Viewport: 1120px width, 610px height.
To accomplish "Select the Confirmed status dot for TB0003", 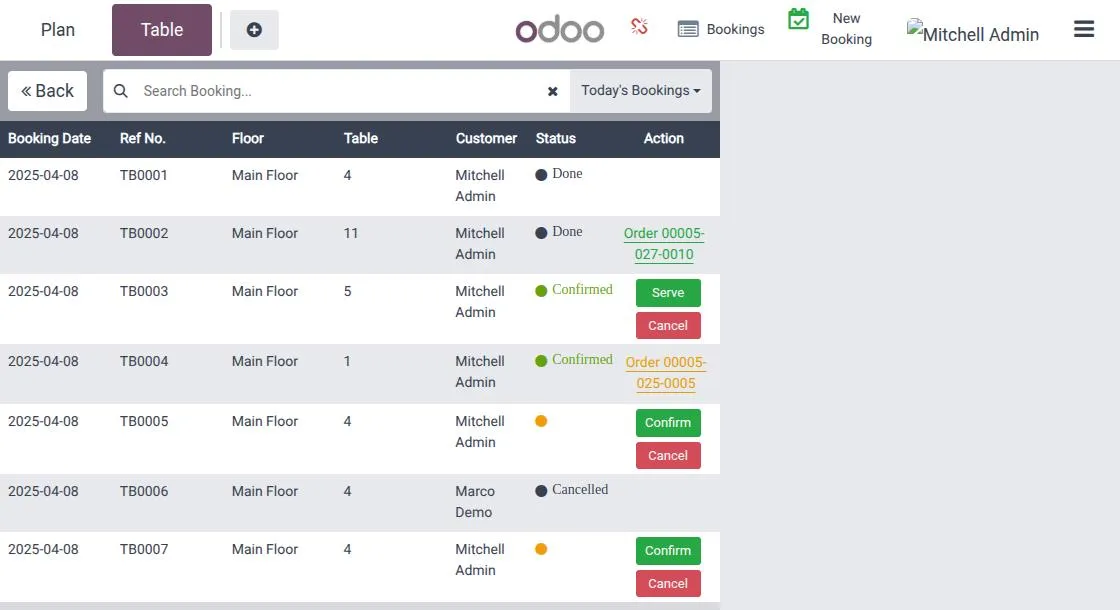I will click(x=541, y=289).
